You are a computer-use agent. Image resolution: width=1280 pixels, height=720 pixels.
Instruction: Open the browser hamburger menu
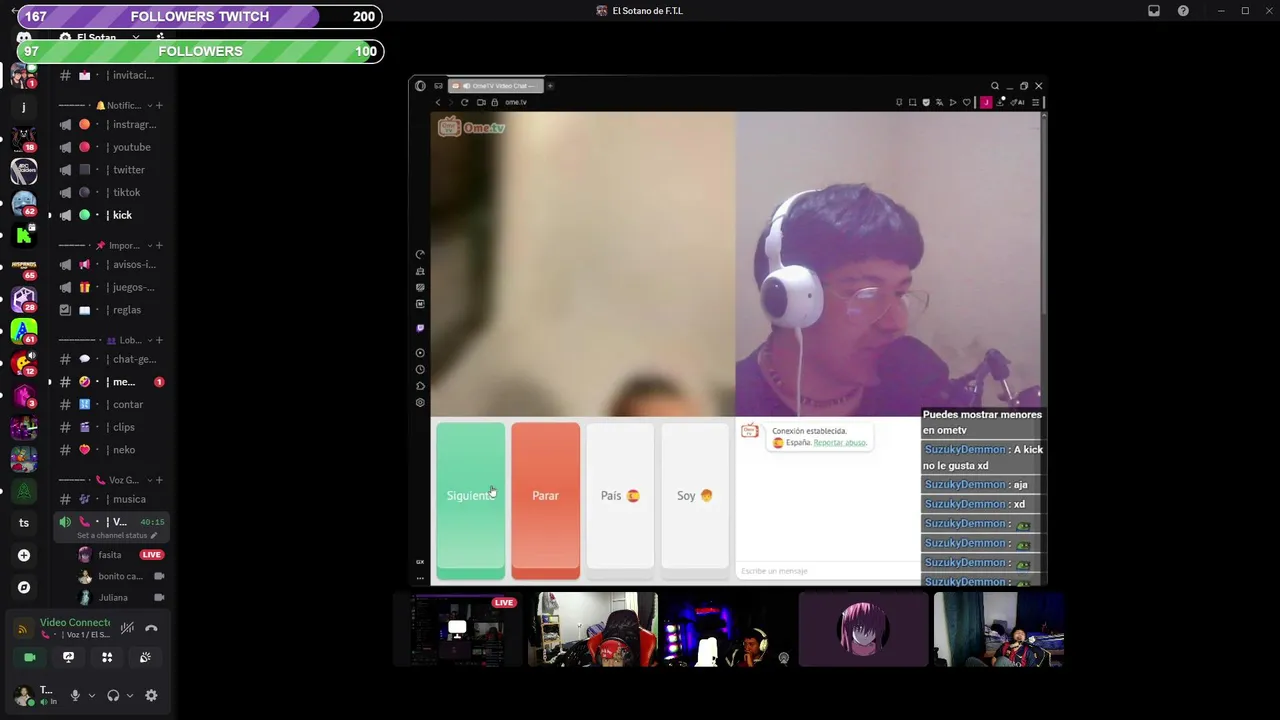[x=1035, y=102]
